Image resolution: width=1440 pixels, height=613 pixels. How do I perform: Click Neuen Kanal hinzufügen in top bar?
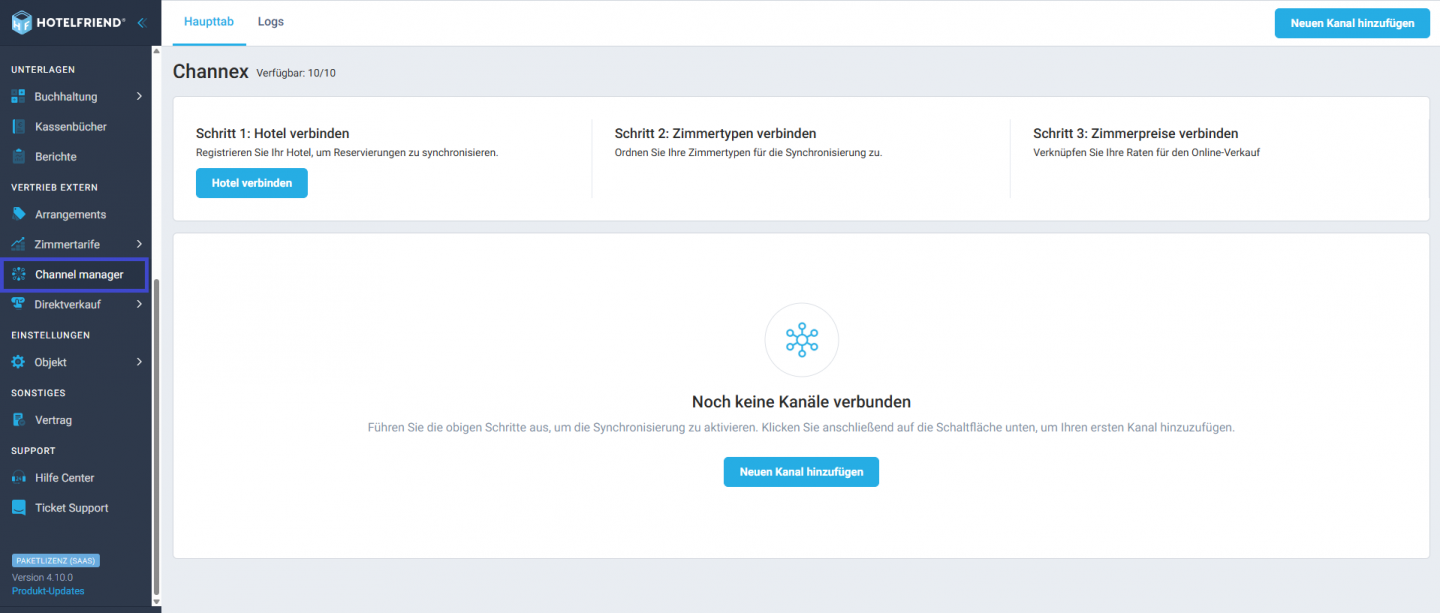tap(1352, 23)
